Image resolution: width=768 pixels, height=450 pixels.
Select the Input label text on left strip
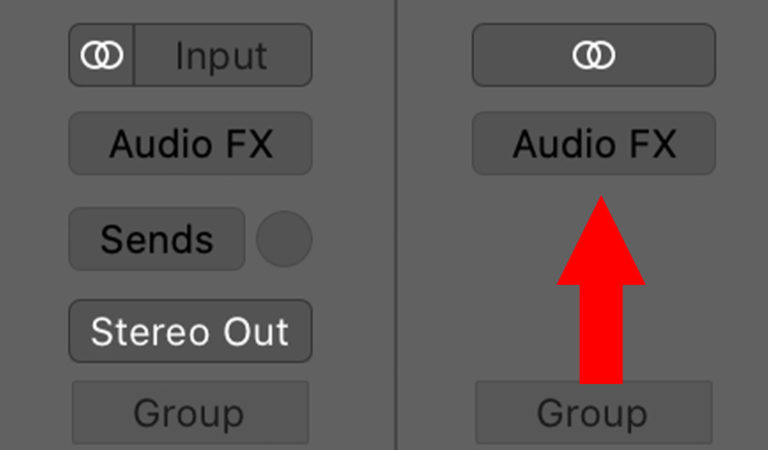pos(221,56)
